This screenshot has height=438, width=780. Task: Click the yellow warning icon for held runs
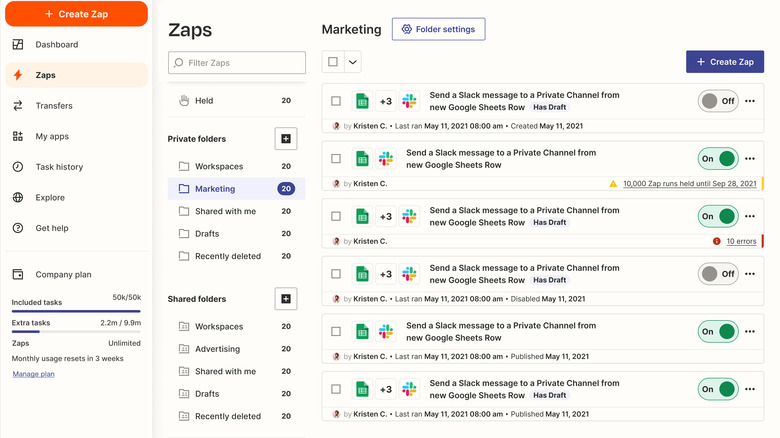tap(613, 184)
